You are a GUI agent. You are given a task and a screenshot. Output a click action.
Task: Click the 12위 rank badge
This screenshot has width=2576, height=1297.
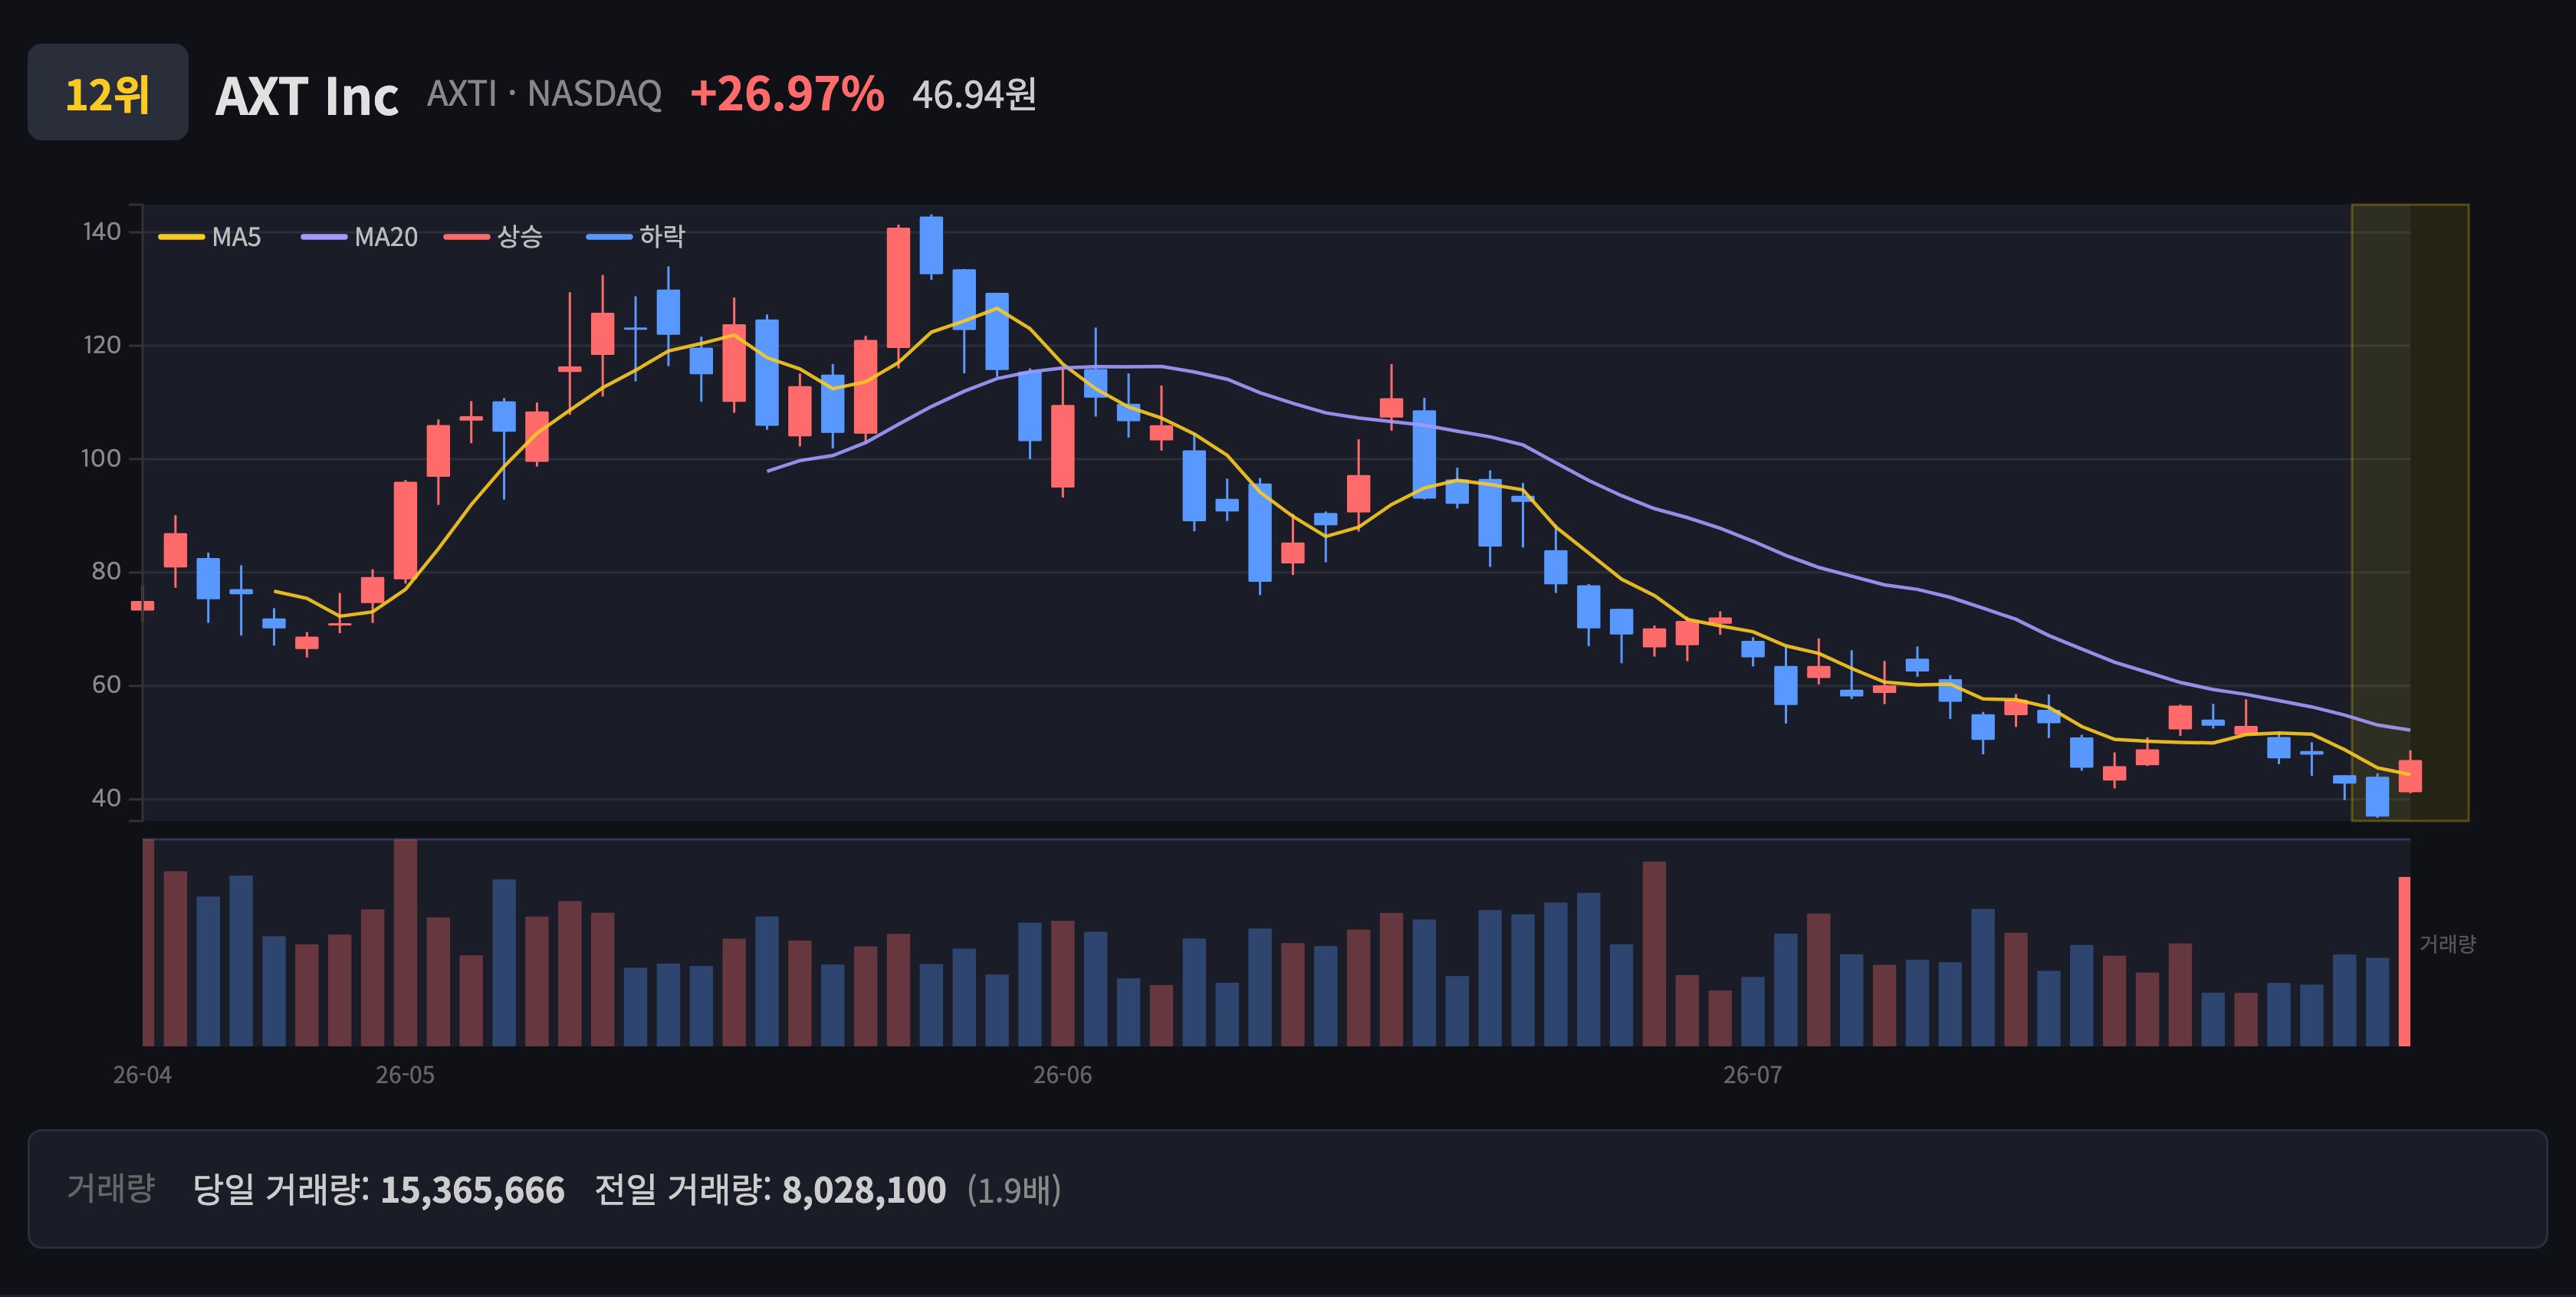108,92
